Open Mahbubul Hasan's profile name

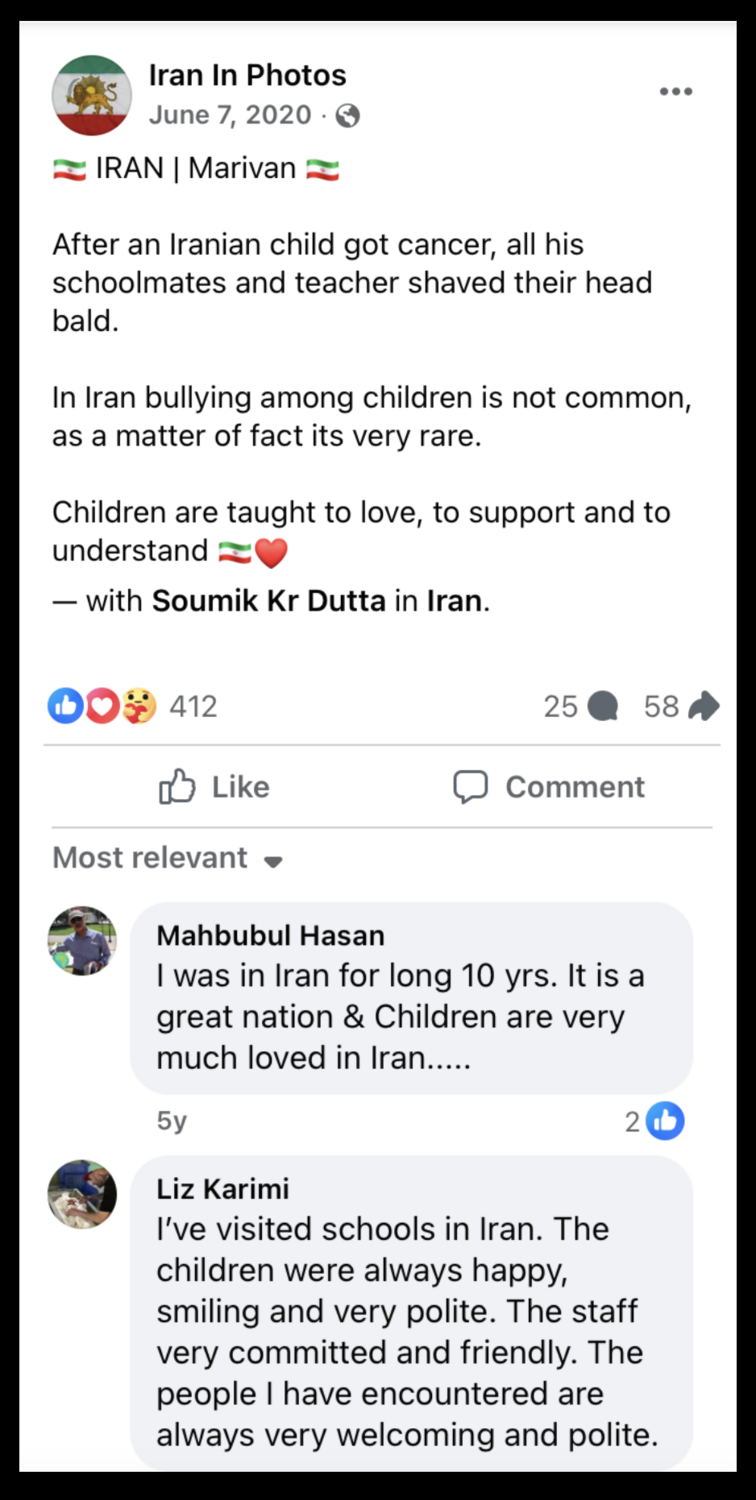270,935
